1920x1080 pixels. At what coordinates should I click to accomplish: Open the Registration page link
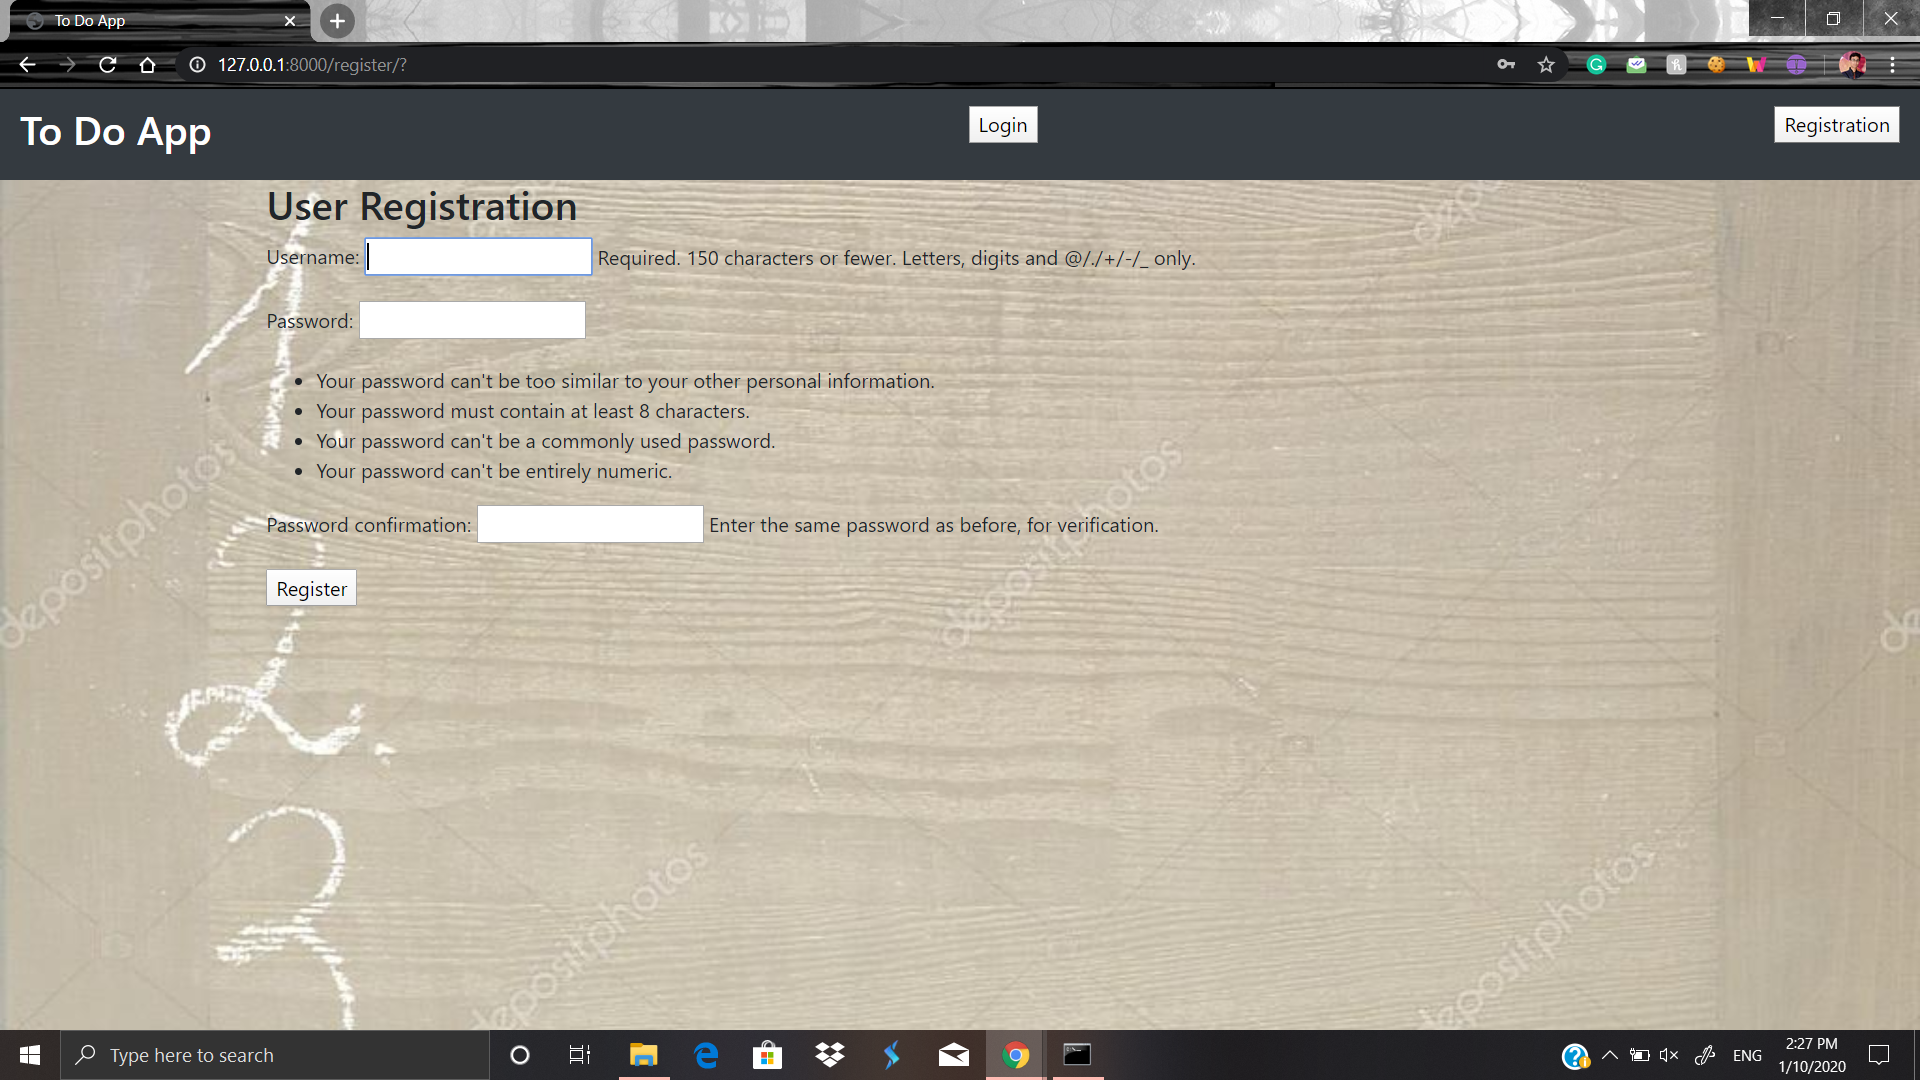point(1836,125)
